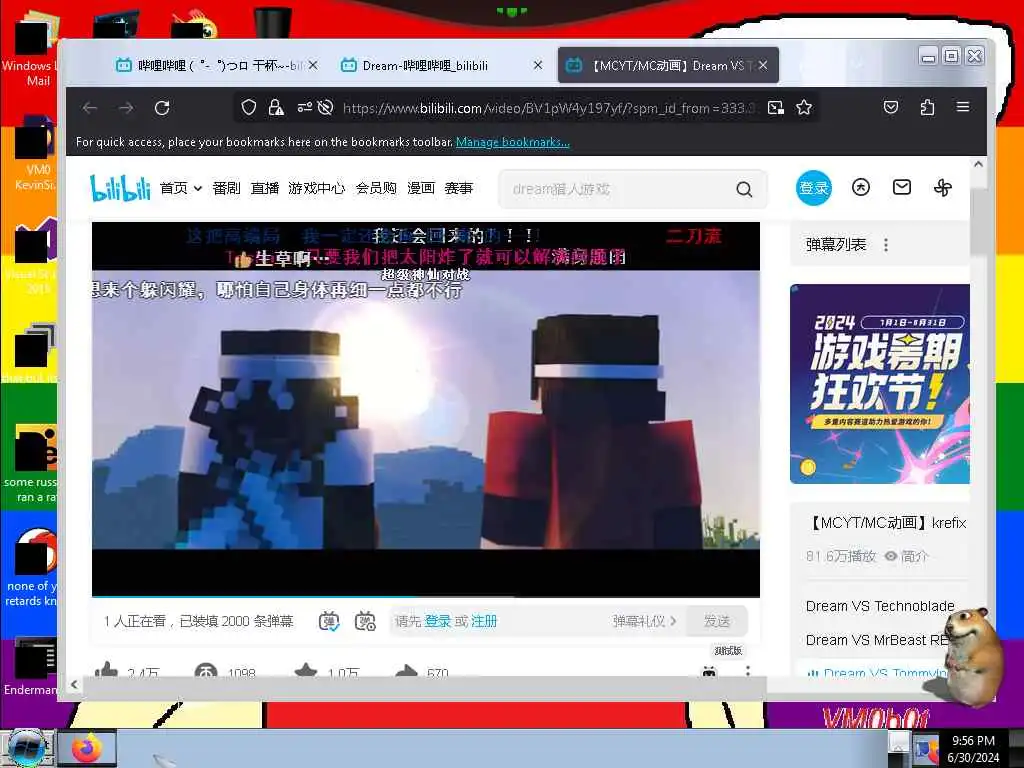Click the 发送 send button

tap(716, 621)
